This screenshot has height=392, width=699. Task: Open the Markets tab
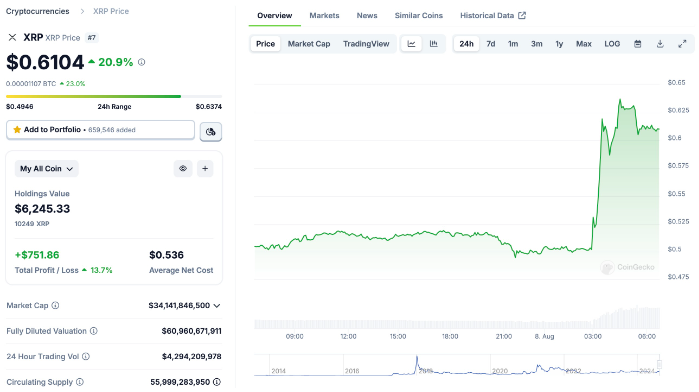(x=324, y=16)
